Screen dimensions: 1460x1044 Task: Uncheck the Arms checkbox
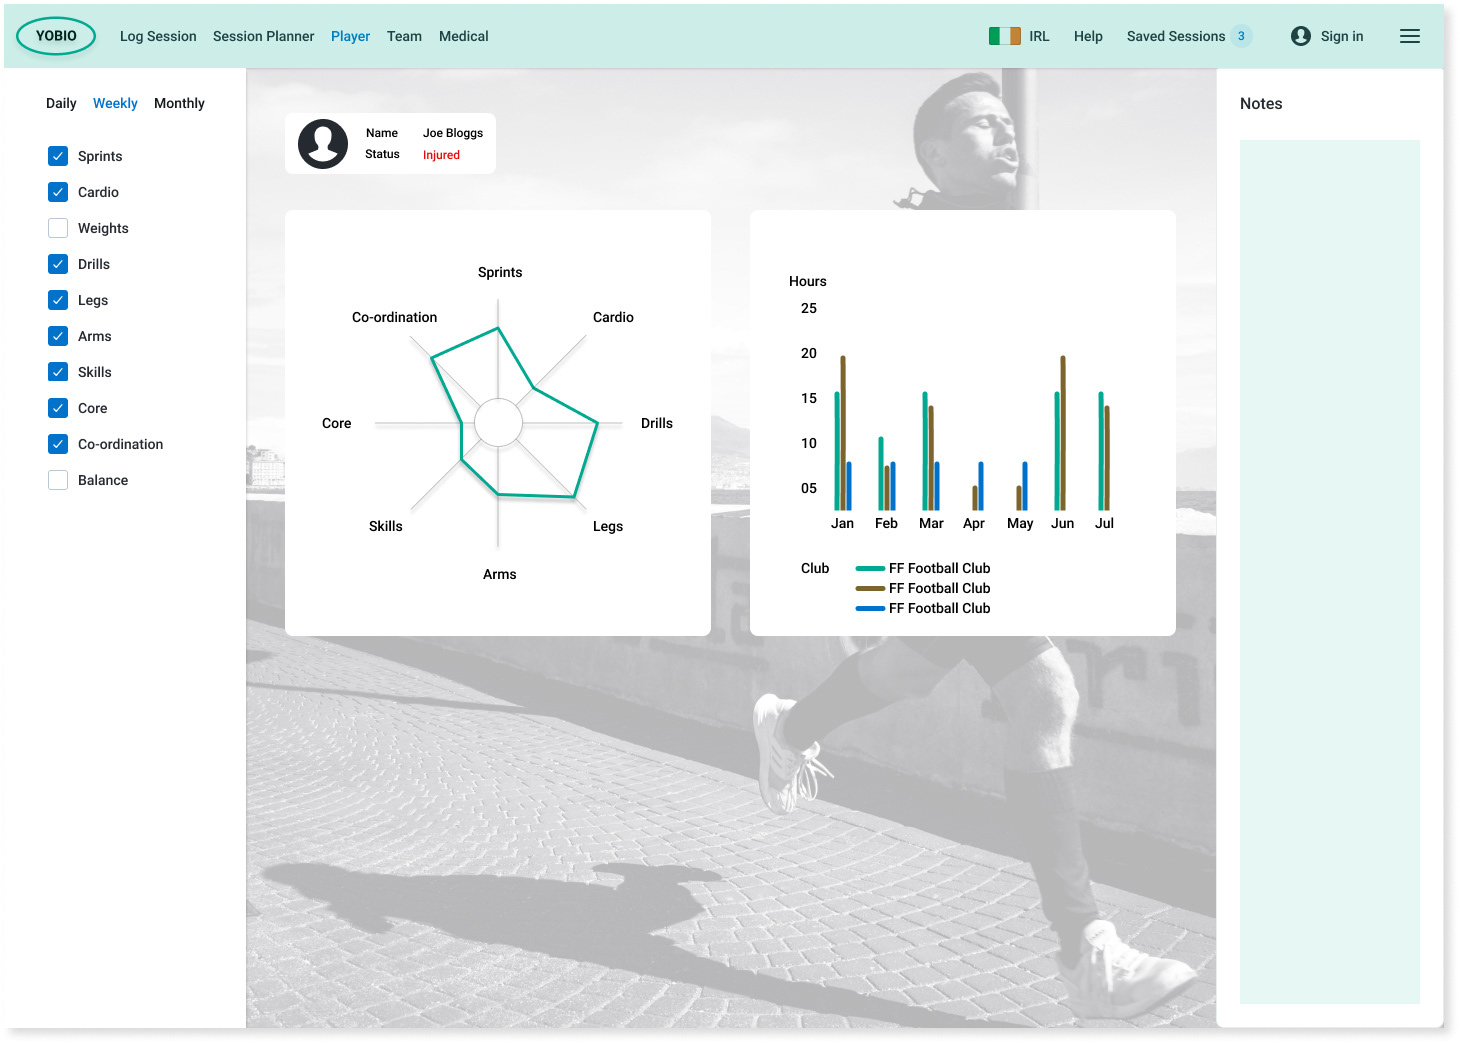coord(58,336)
